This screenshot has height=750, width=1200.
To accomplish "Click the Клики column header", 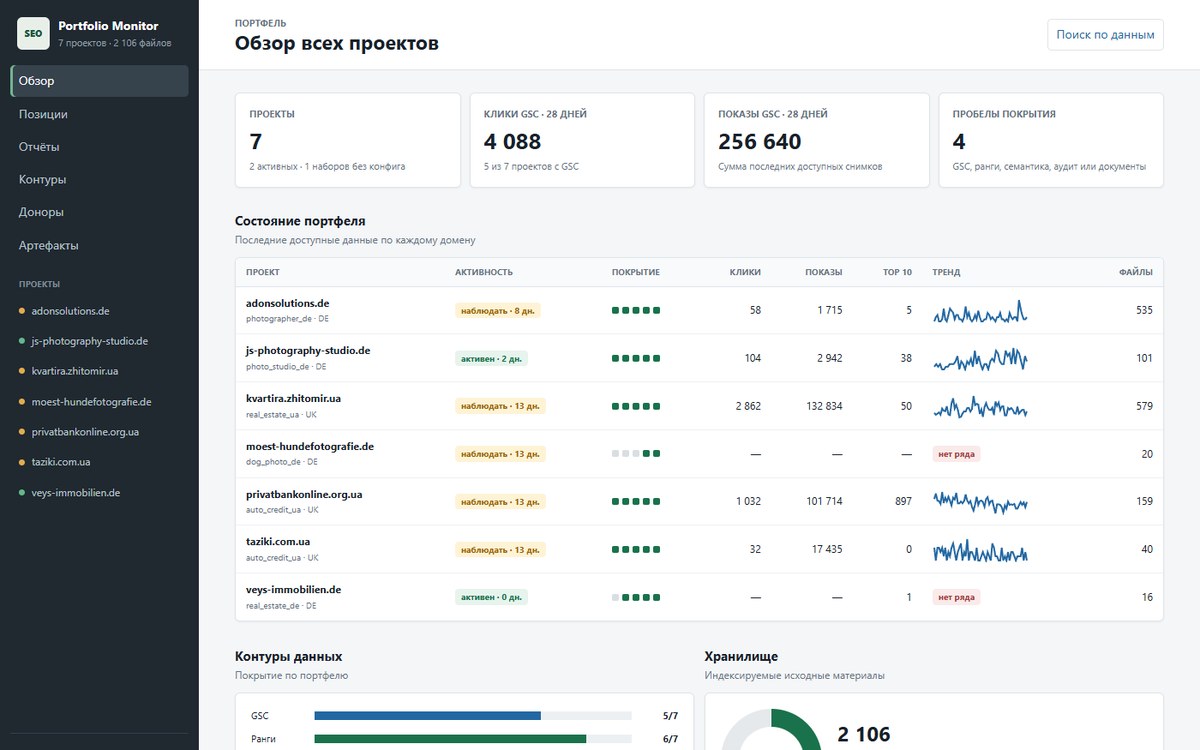I will pyautogui.click(x=745, y=272).
